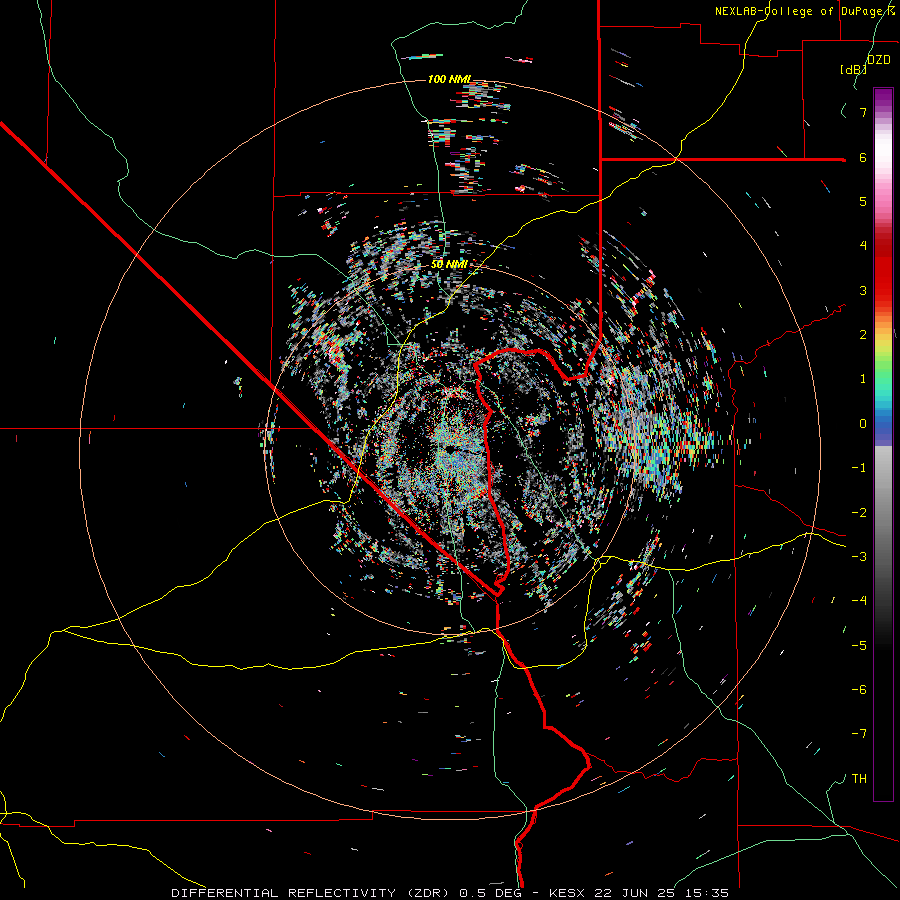Viewport: 900px width, 900px height.
Task: Select the 7 value on the scale
Action: click(x=863, y=112)
